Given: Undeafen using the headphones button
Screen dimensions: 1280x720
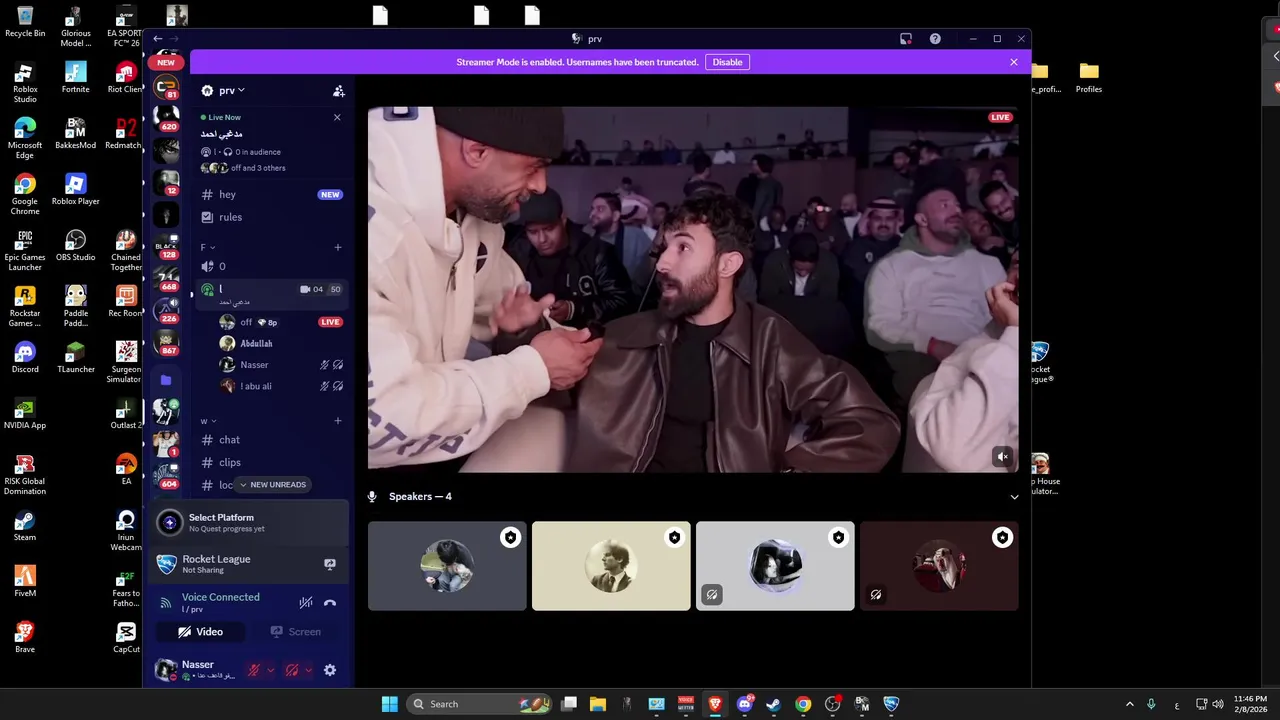Looking at the screenshot, I should click(x=292, y=670).
